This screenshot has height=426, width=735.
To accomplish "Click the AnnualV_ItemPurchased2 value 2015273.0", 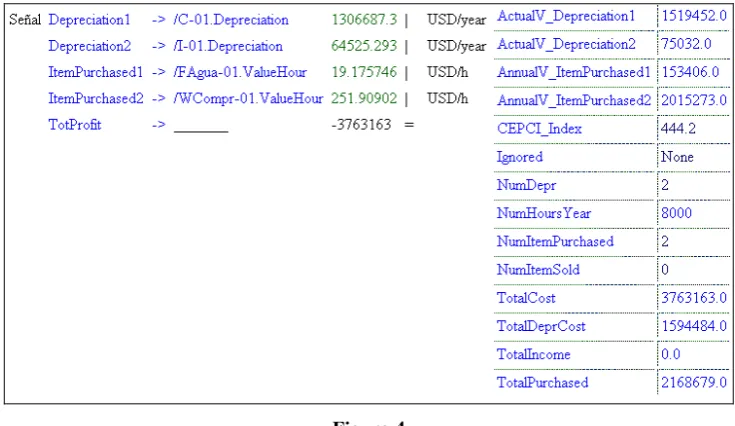I will 694,101.
